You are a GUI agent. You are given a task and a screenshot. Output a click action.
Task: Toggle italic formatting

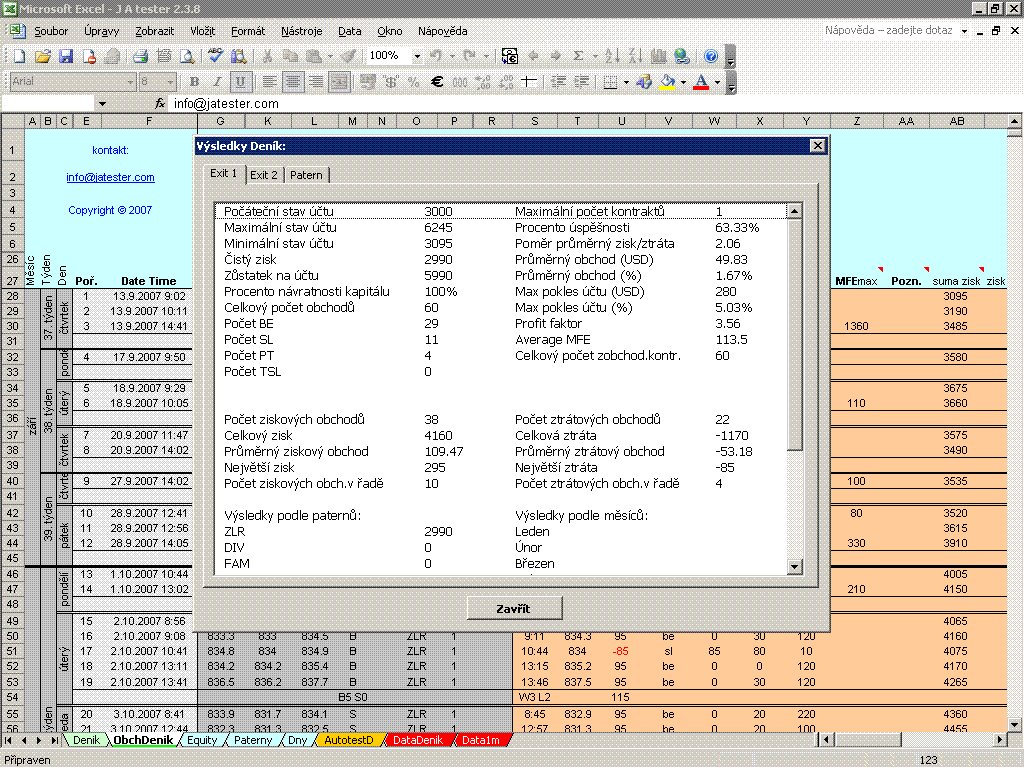[216, 82]
